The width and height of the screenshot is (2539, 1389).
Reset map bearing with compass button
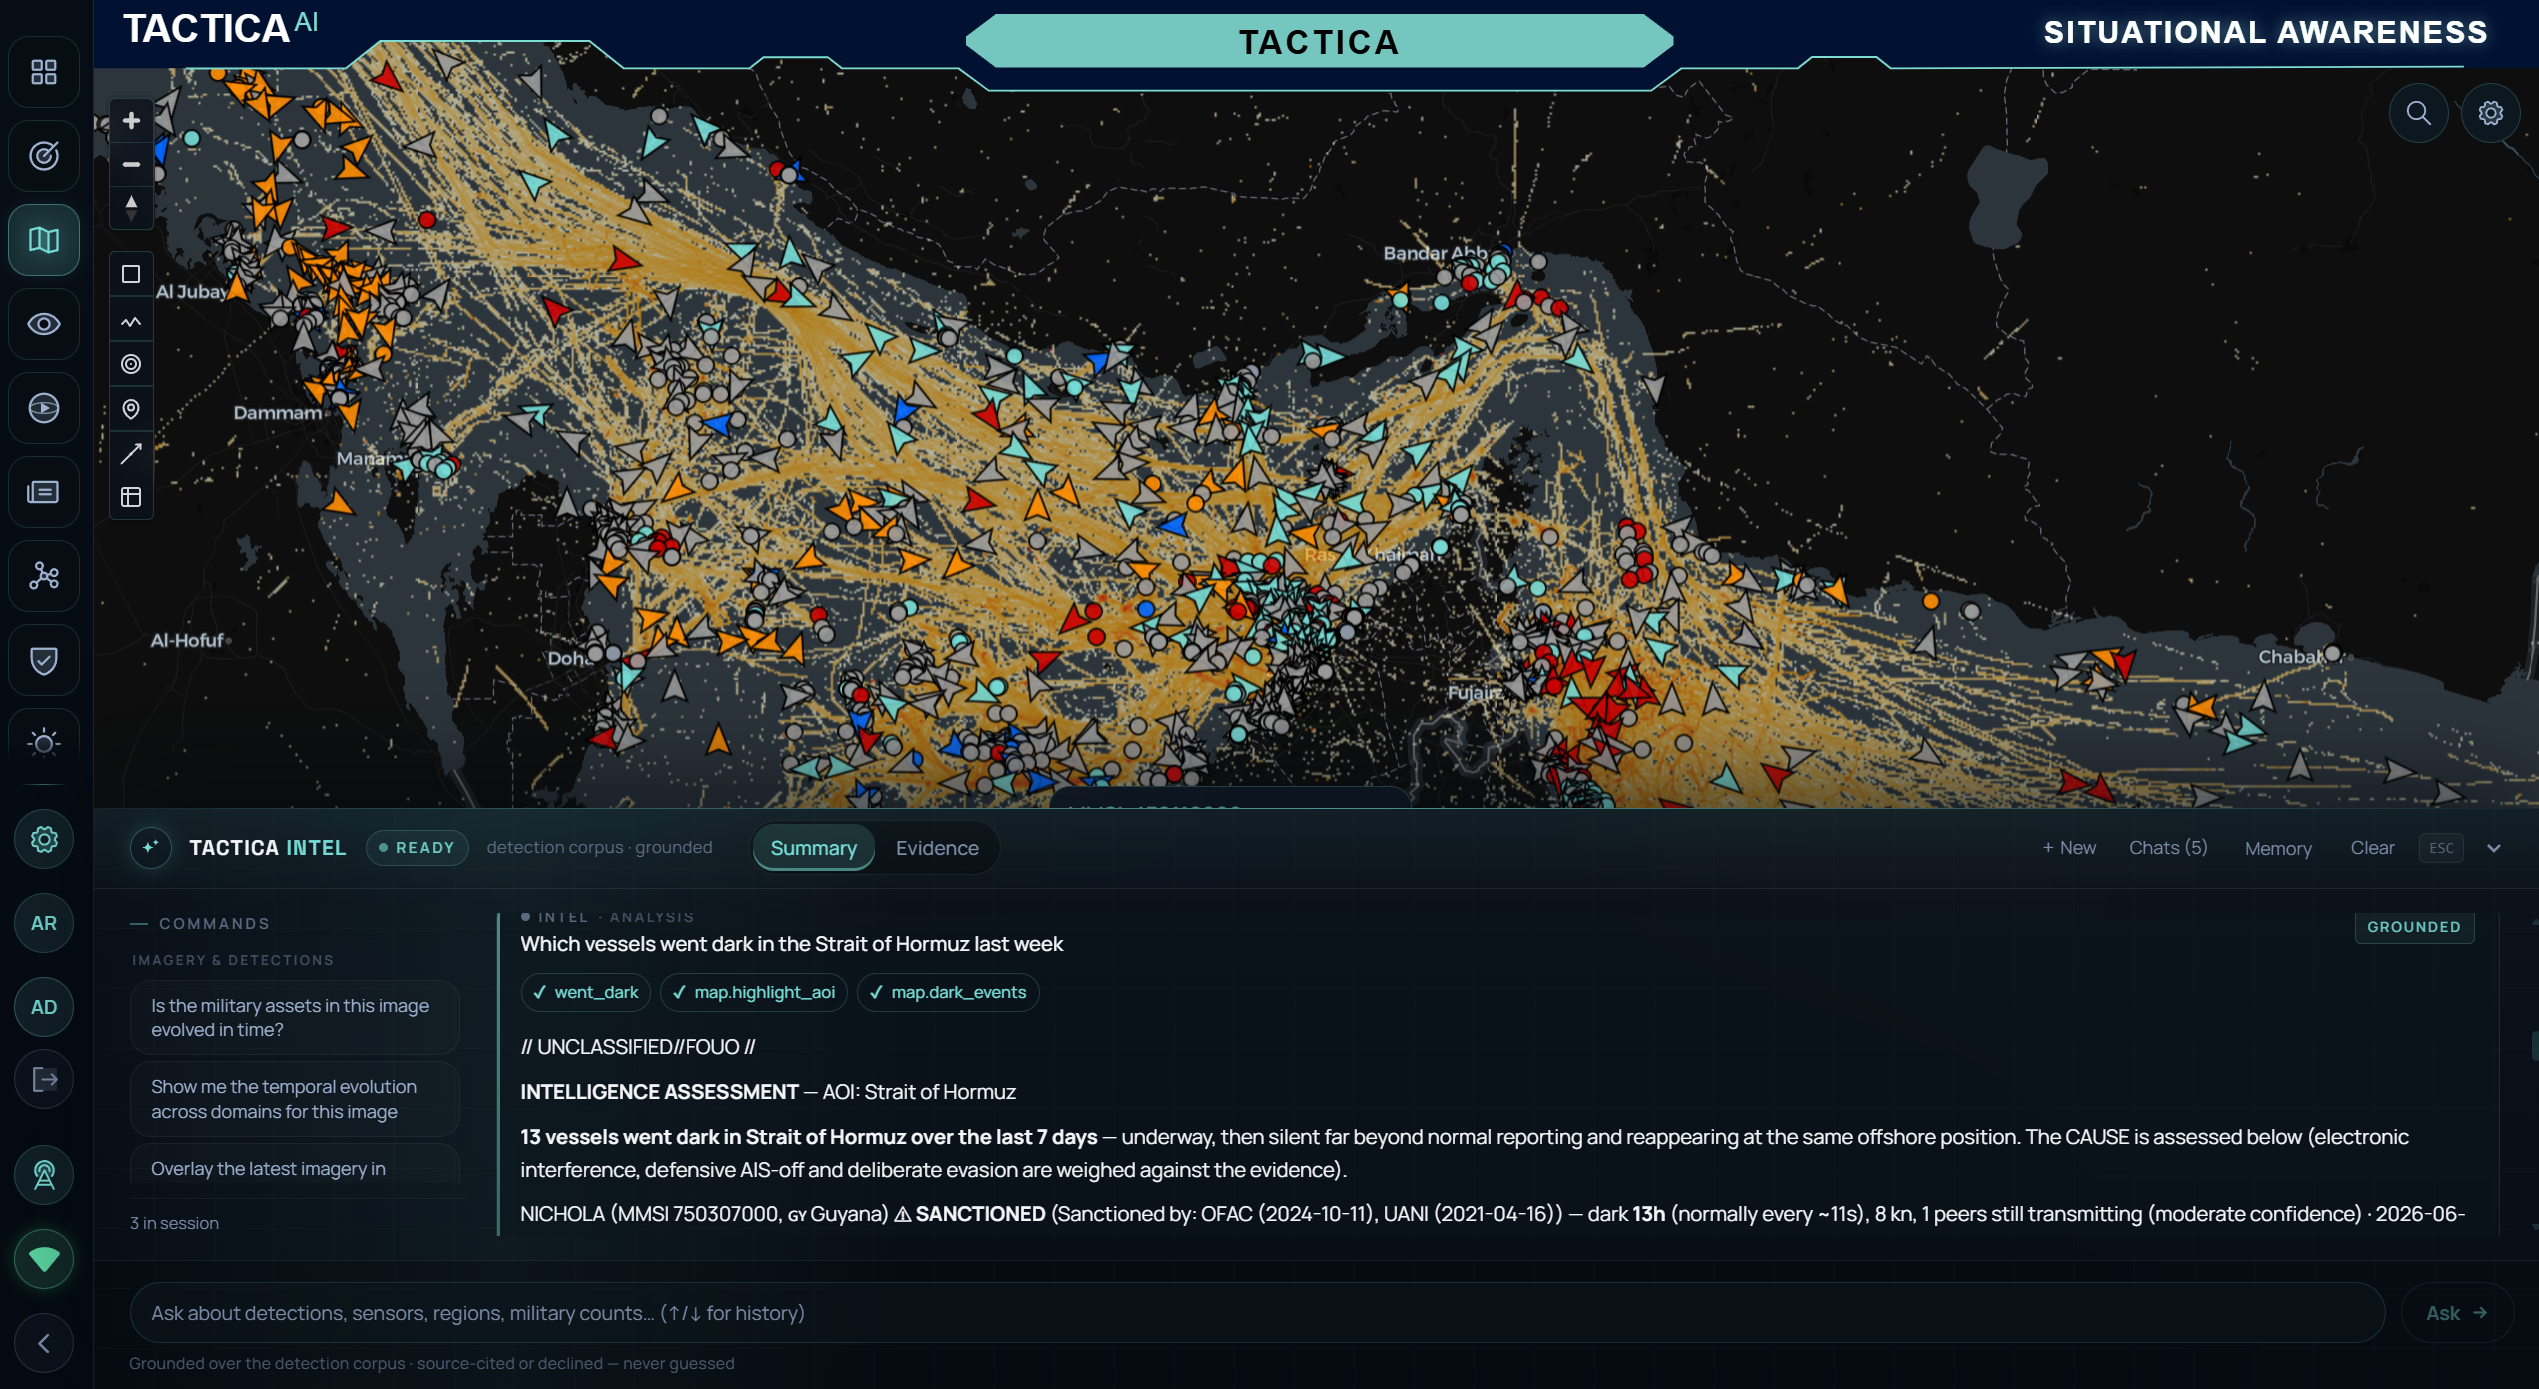[131, 207]
